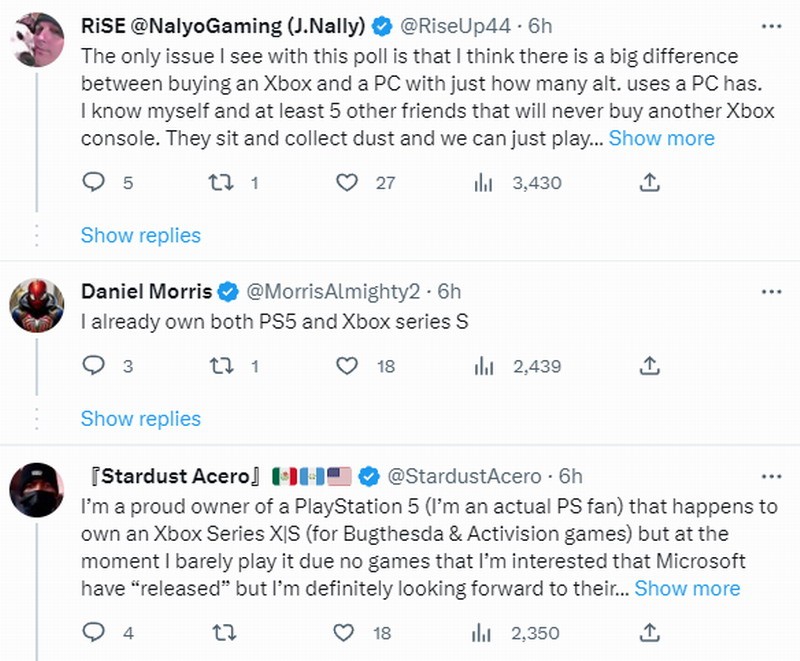Image resolution: width=800 pixels, height=661 pixels.
Task: View analytics showing 3,430 views
Action: coord(484,182)
